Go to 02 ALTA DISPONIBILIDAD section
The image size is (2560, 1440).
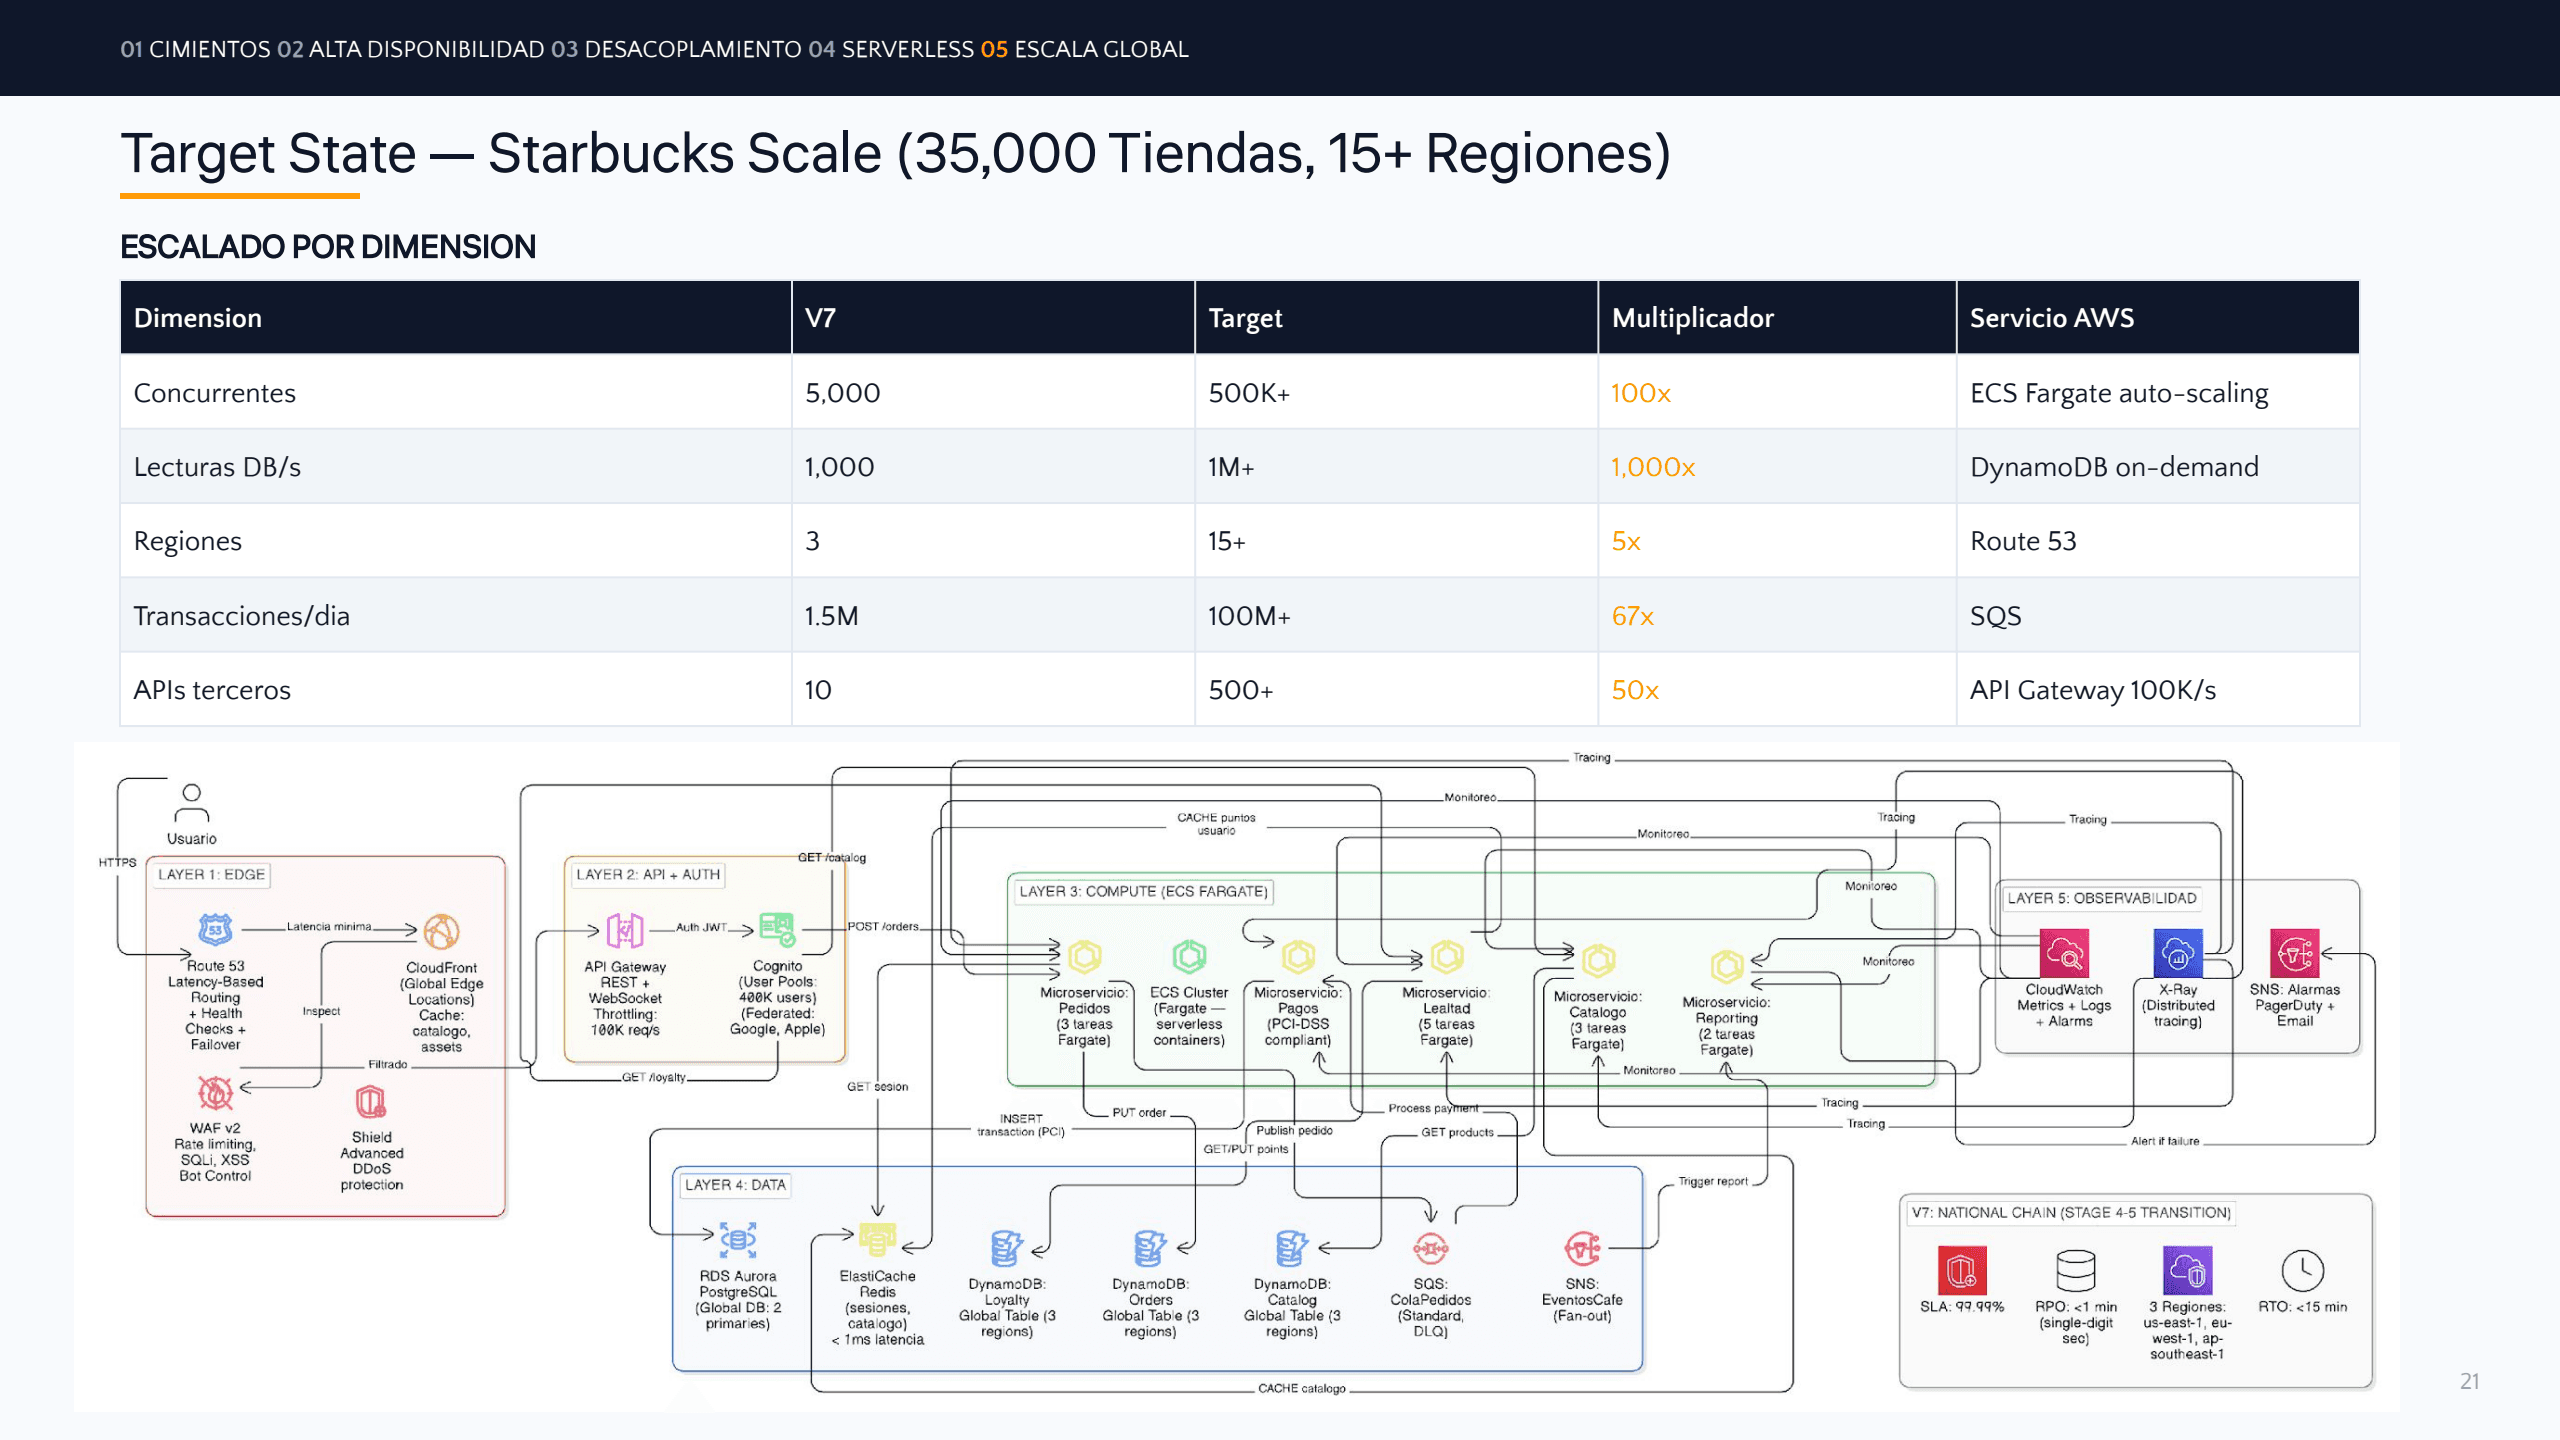click(410, 49)
